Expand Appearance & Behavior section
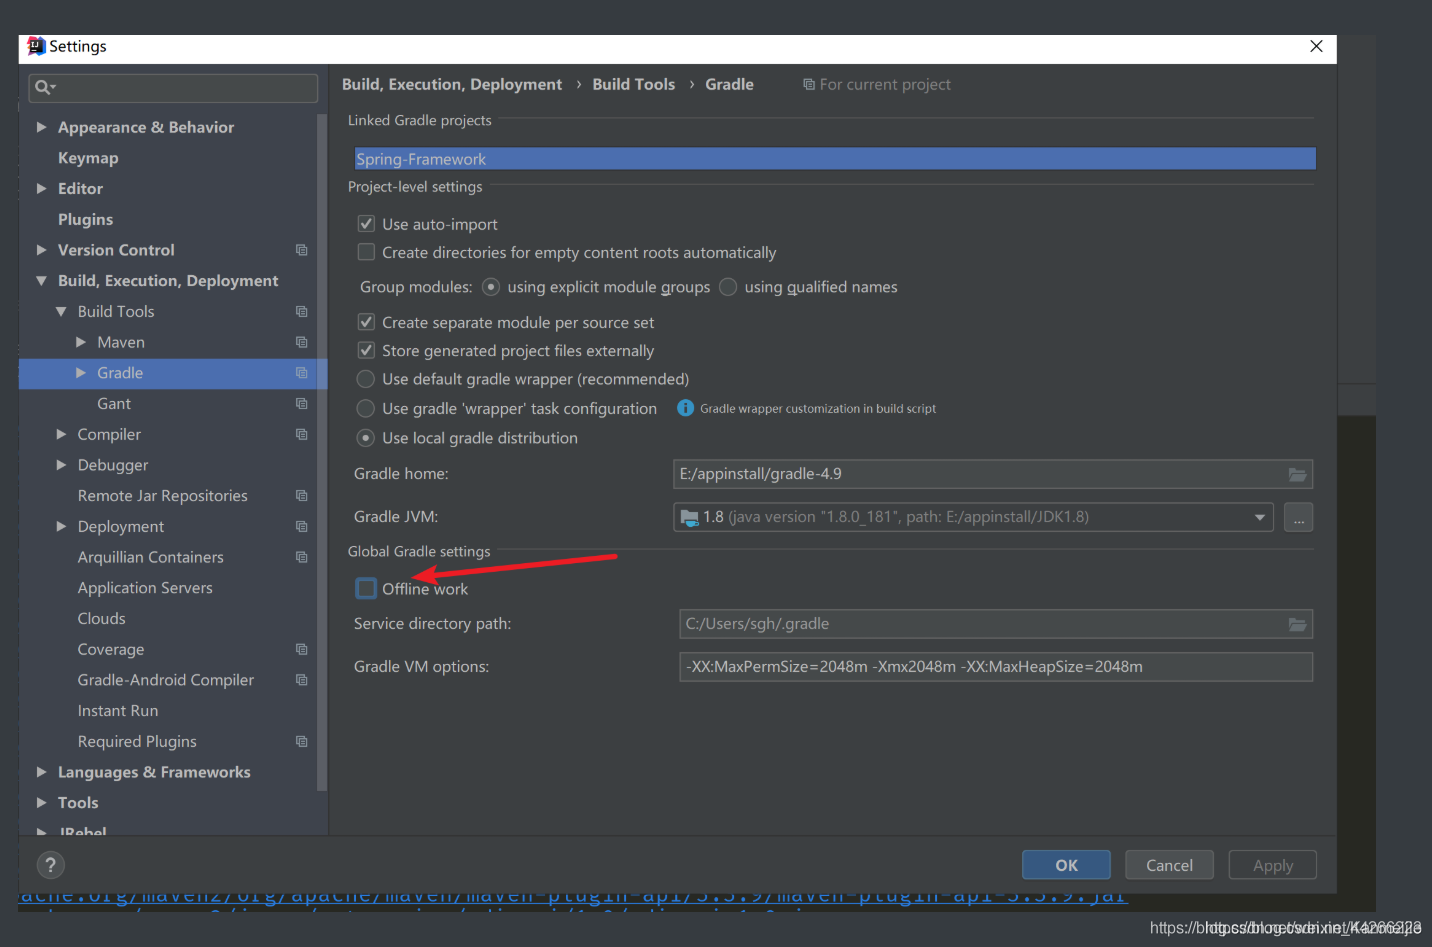Viewport: 1432px width, 947px height. pos(42,127)
